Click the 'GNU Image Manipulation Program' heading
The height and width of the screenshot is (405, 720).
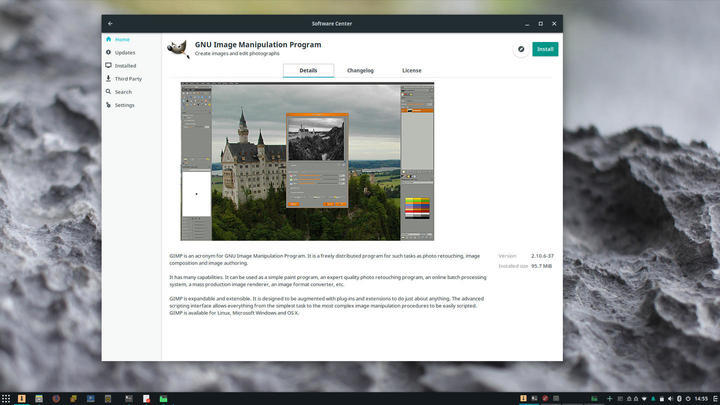(258, 45)
